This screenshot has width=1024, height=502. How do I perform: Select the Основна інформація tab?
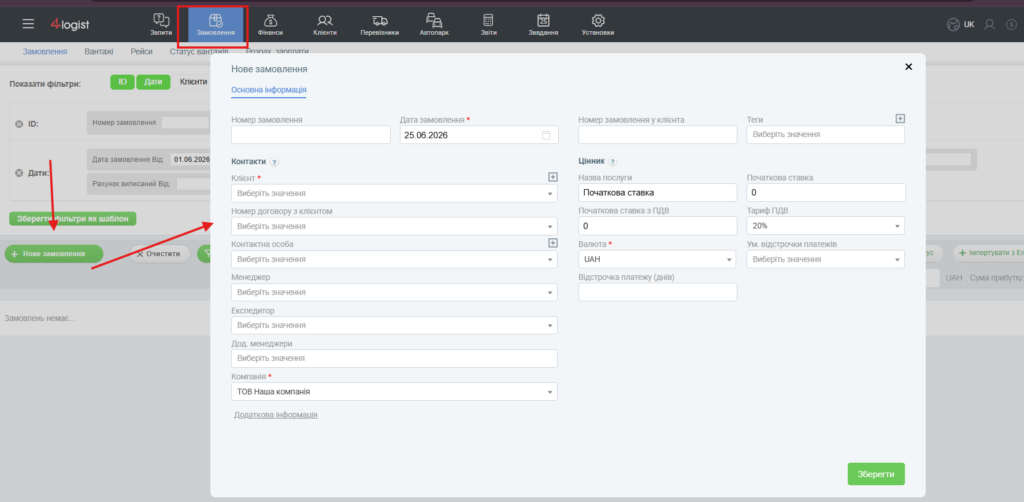(269, 90)
